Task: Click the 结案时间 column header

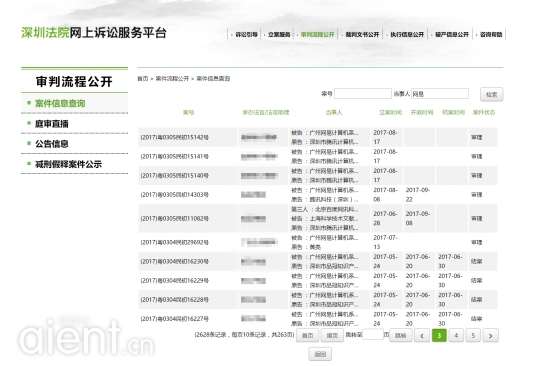Action: coord(453,112)
